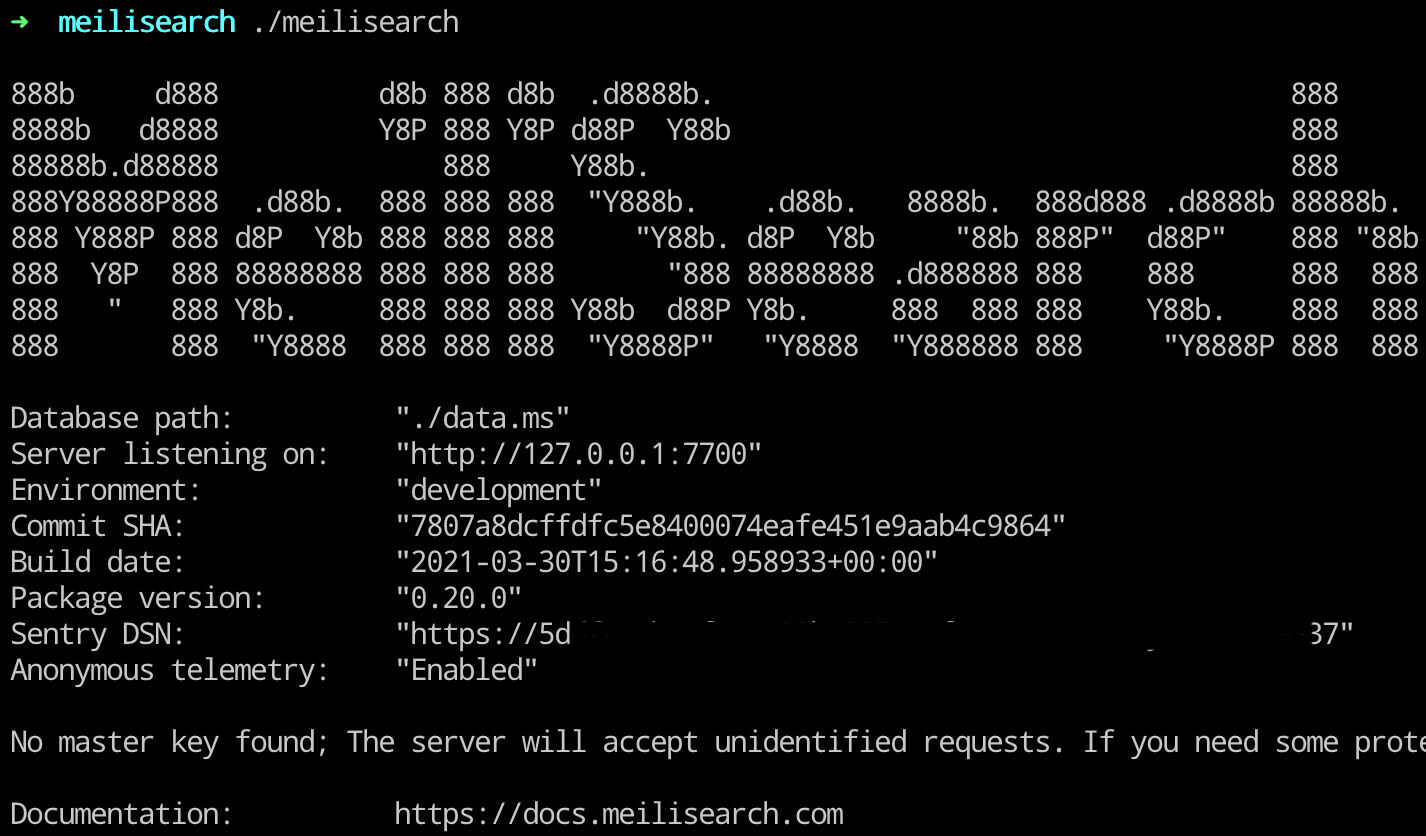Click the development environment value
1426x836 pixels.
coord(499,490)
